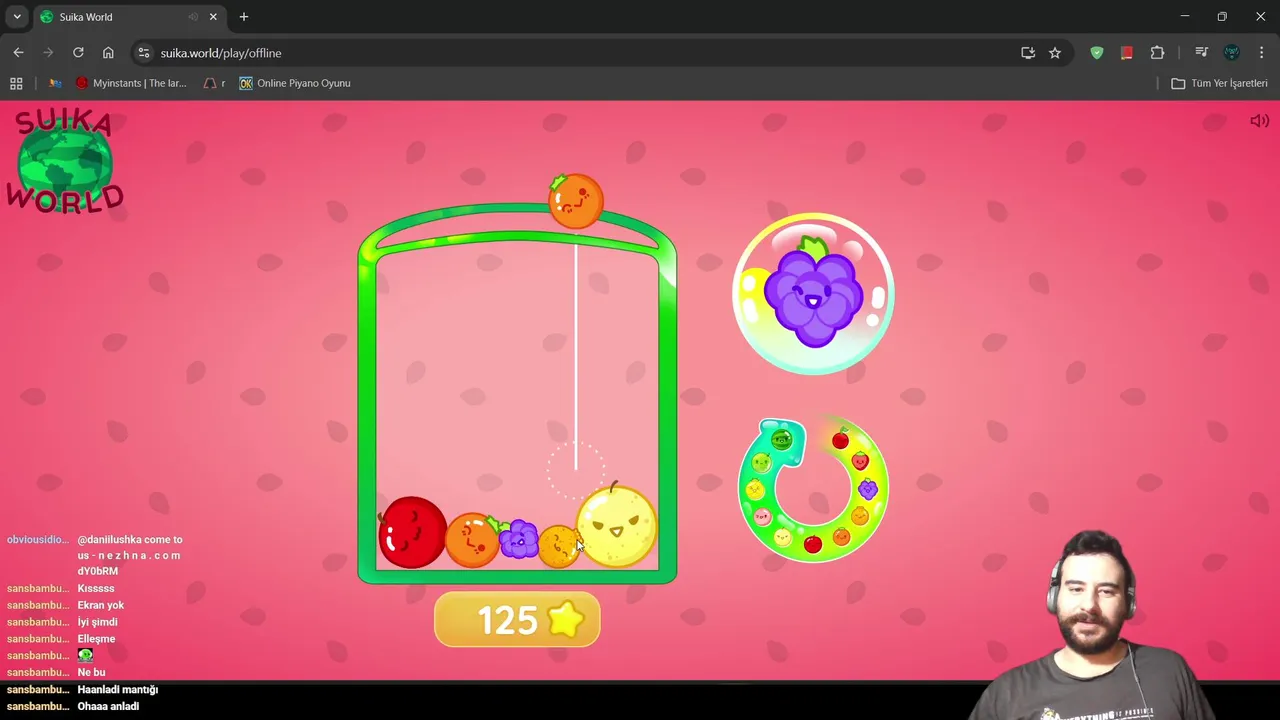Click chat message 'İyi şimdi'
Viewport: 1280px width, 720px height.
(x=97, y=622)
